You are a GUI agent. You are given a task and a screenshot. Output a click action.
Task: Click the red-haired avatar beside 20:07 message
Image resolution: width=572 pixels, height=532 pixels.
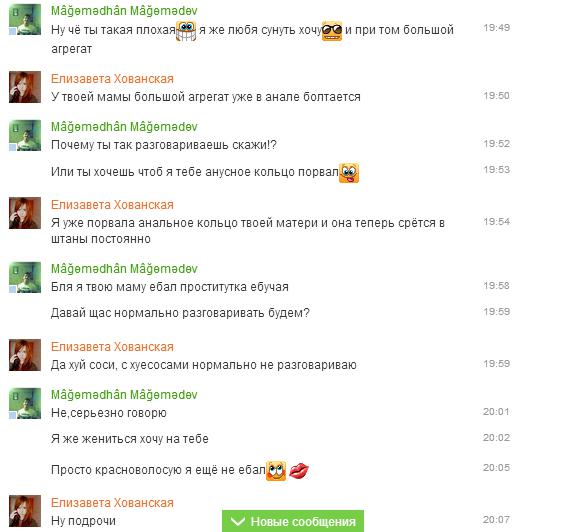point(25,511)
